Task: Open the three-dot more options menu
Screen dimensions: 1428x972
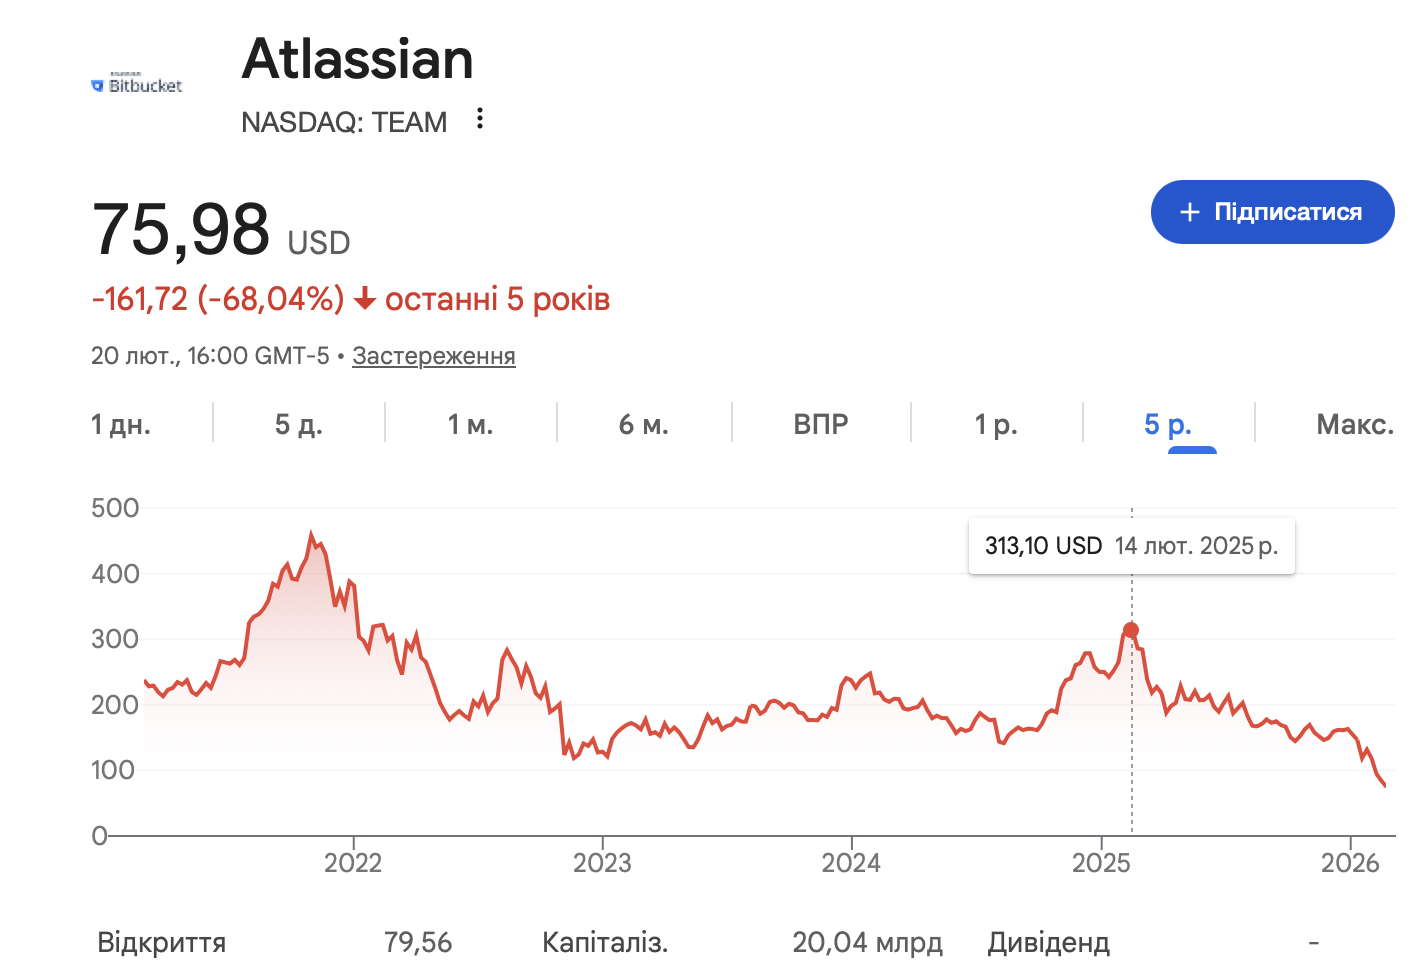Action: 480,119
